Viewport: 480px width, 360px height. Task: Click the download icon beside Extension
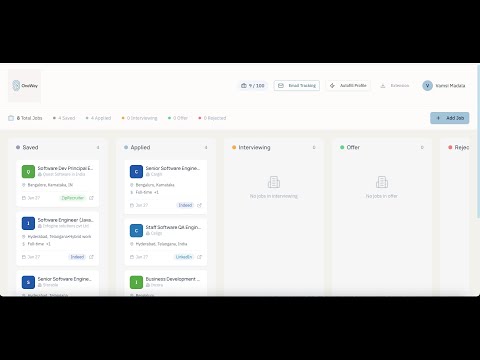click(383, 86)
